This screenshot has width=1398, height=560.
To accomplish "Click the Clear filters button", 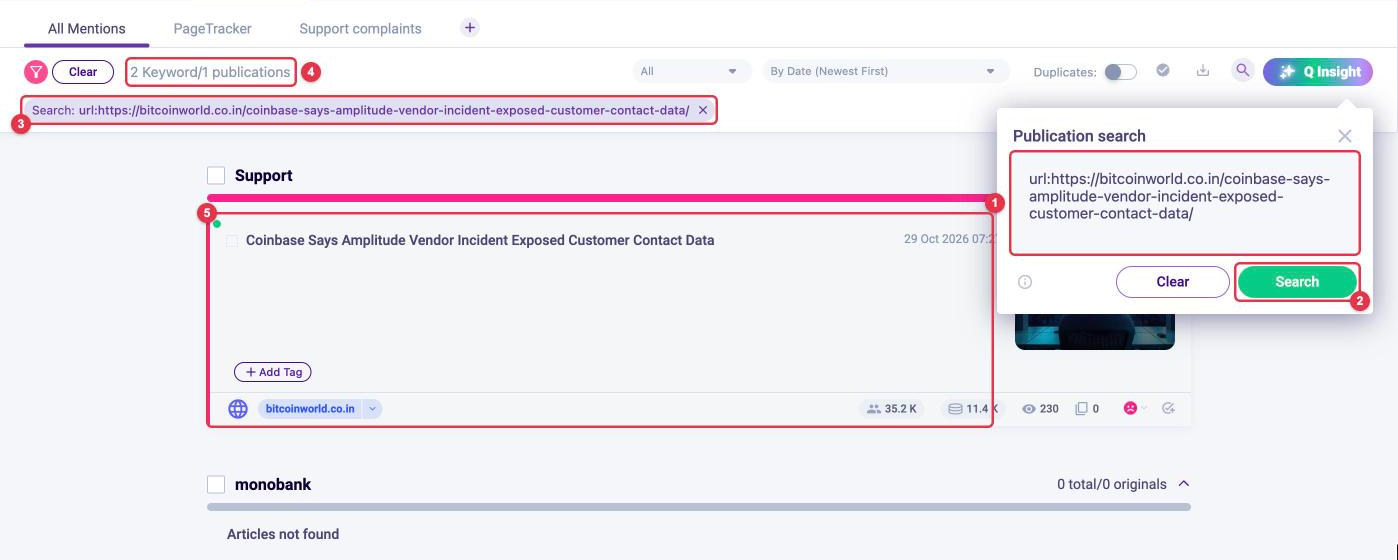I will pos(83,72).
